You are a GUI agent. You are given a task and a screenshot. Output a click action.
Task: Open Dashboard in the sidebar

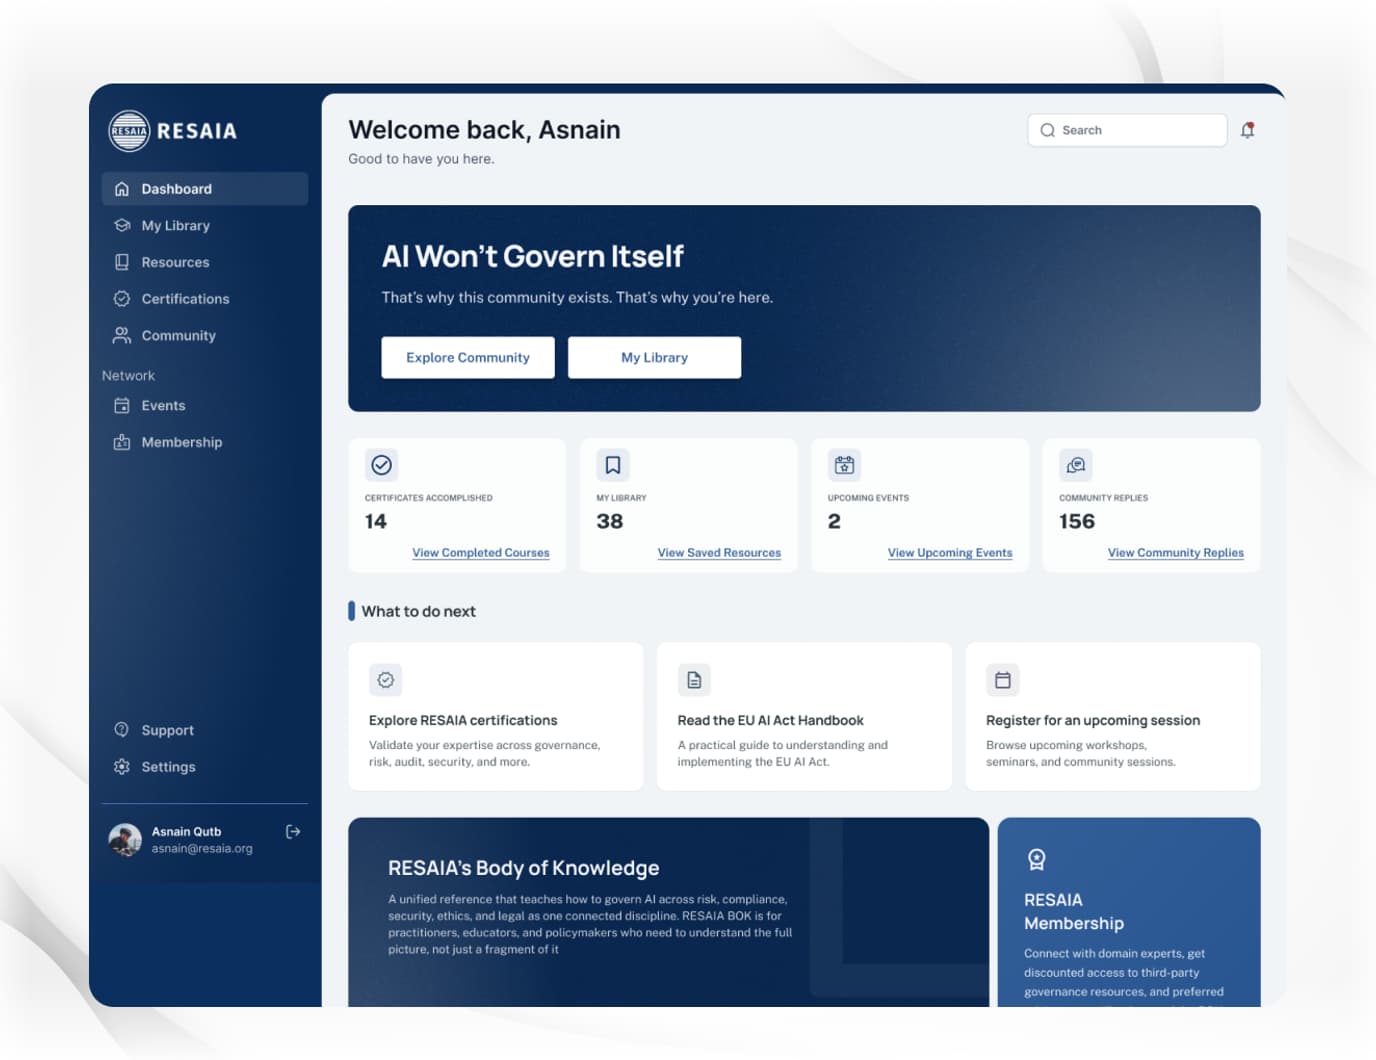[205, 189]
